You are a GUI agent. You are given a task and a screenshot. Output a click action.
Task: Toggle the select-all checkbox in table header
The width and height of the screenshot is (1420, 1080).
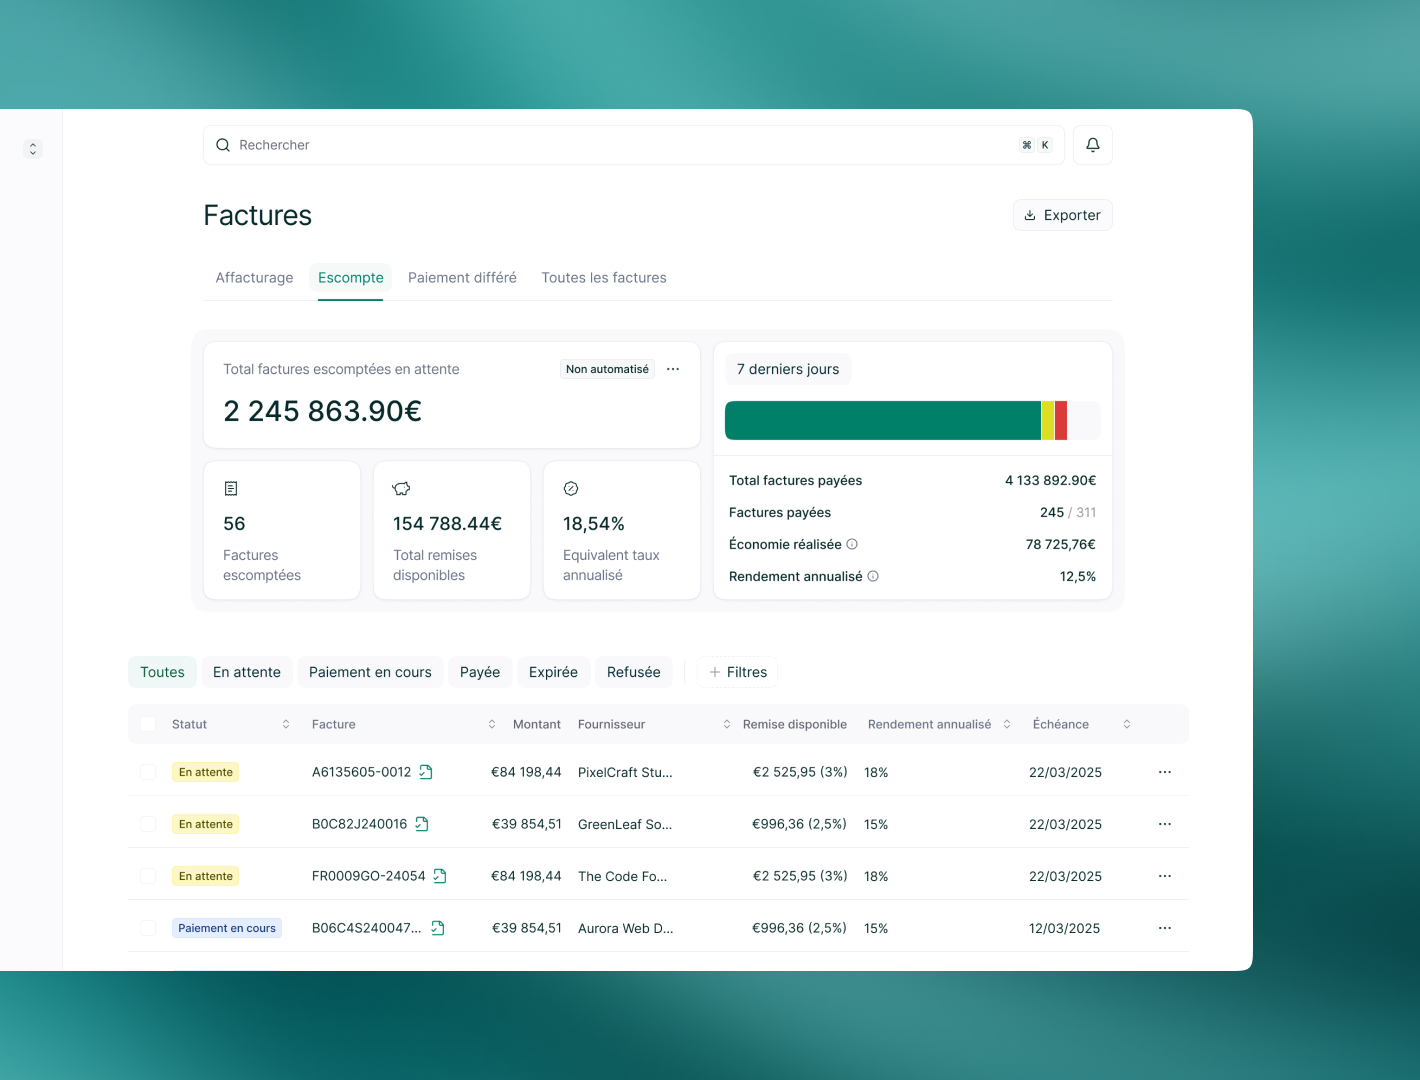point(148,724)
